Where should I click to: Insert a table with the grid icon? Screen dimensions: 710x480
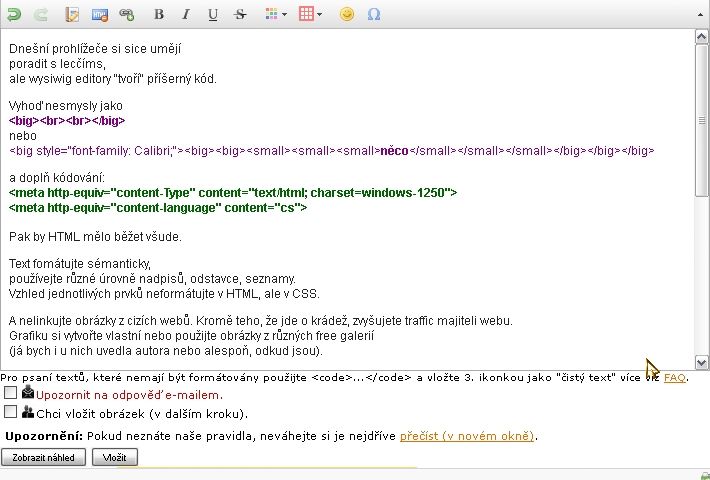click(x=307, y=14)
